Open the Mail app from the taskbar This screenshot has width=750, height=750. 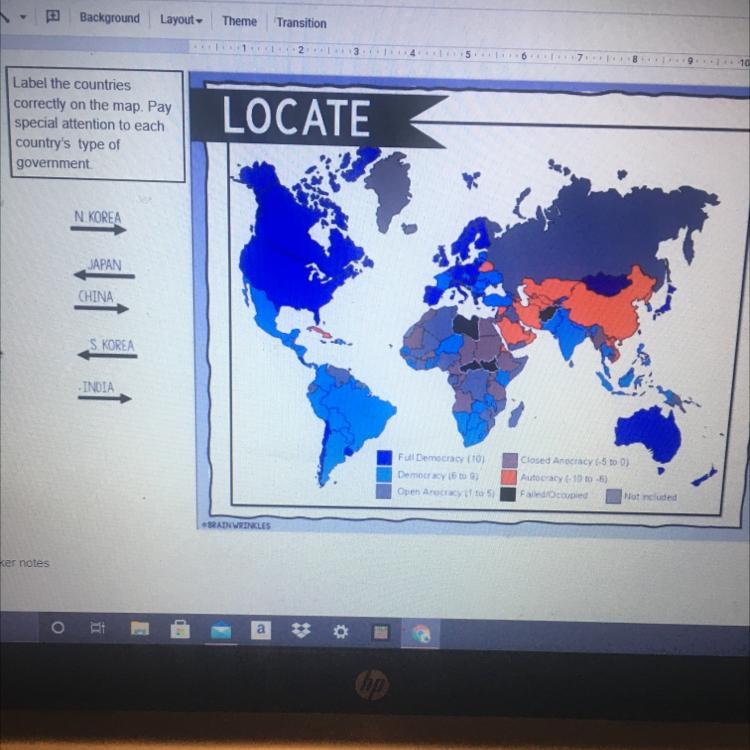tap(221, 631)
